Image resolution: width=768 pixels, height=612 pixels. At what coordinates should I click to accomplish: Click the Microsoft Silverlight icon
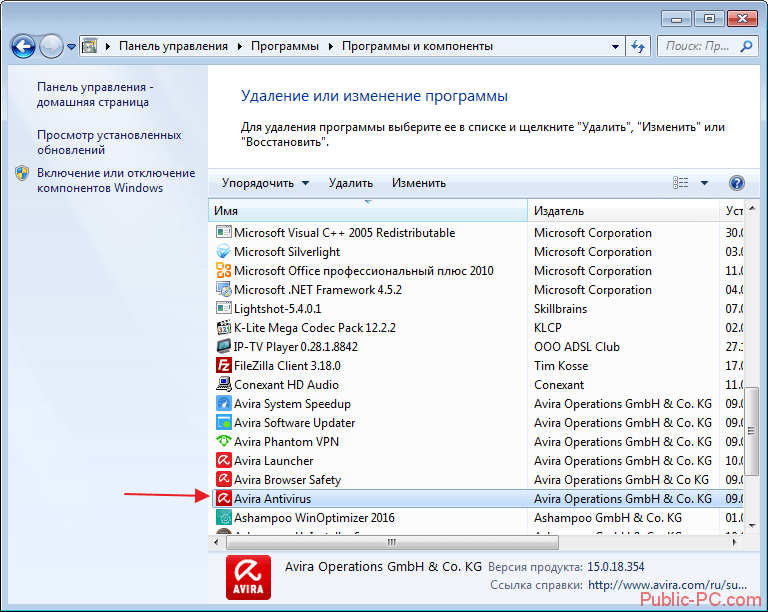pos(224,251)
